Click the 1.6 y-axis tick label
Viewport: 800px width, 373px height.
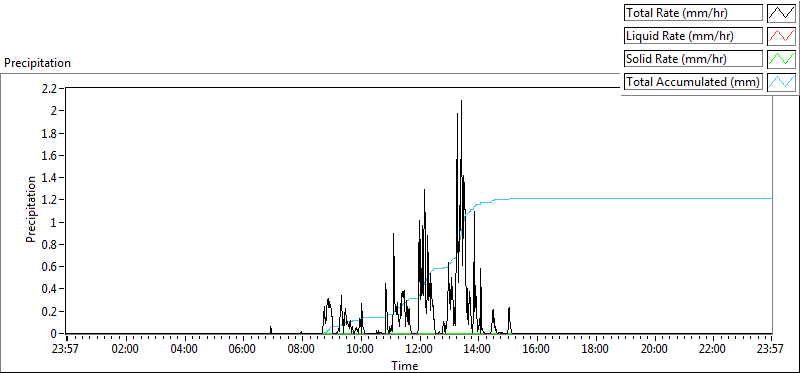click(x=50, y=156)
